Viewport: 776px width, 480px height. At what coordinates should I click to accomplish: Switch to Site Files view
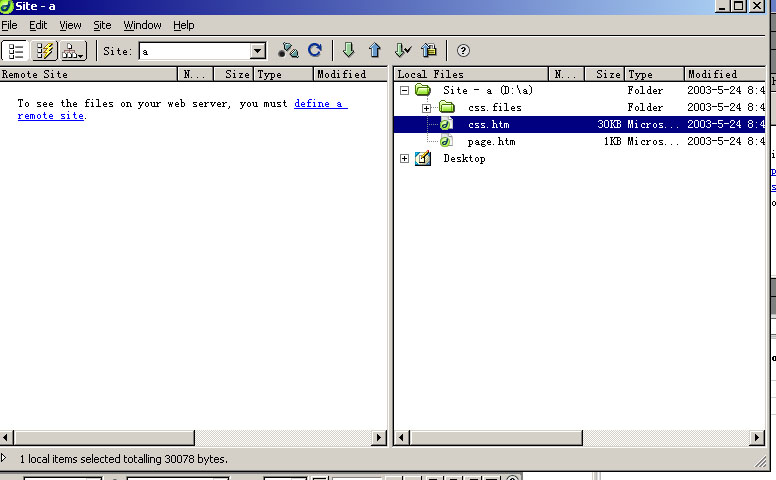[x=16, y=51]
